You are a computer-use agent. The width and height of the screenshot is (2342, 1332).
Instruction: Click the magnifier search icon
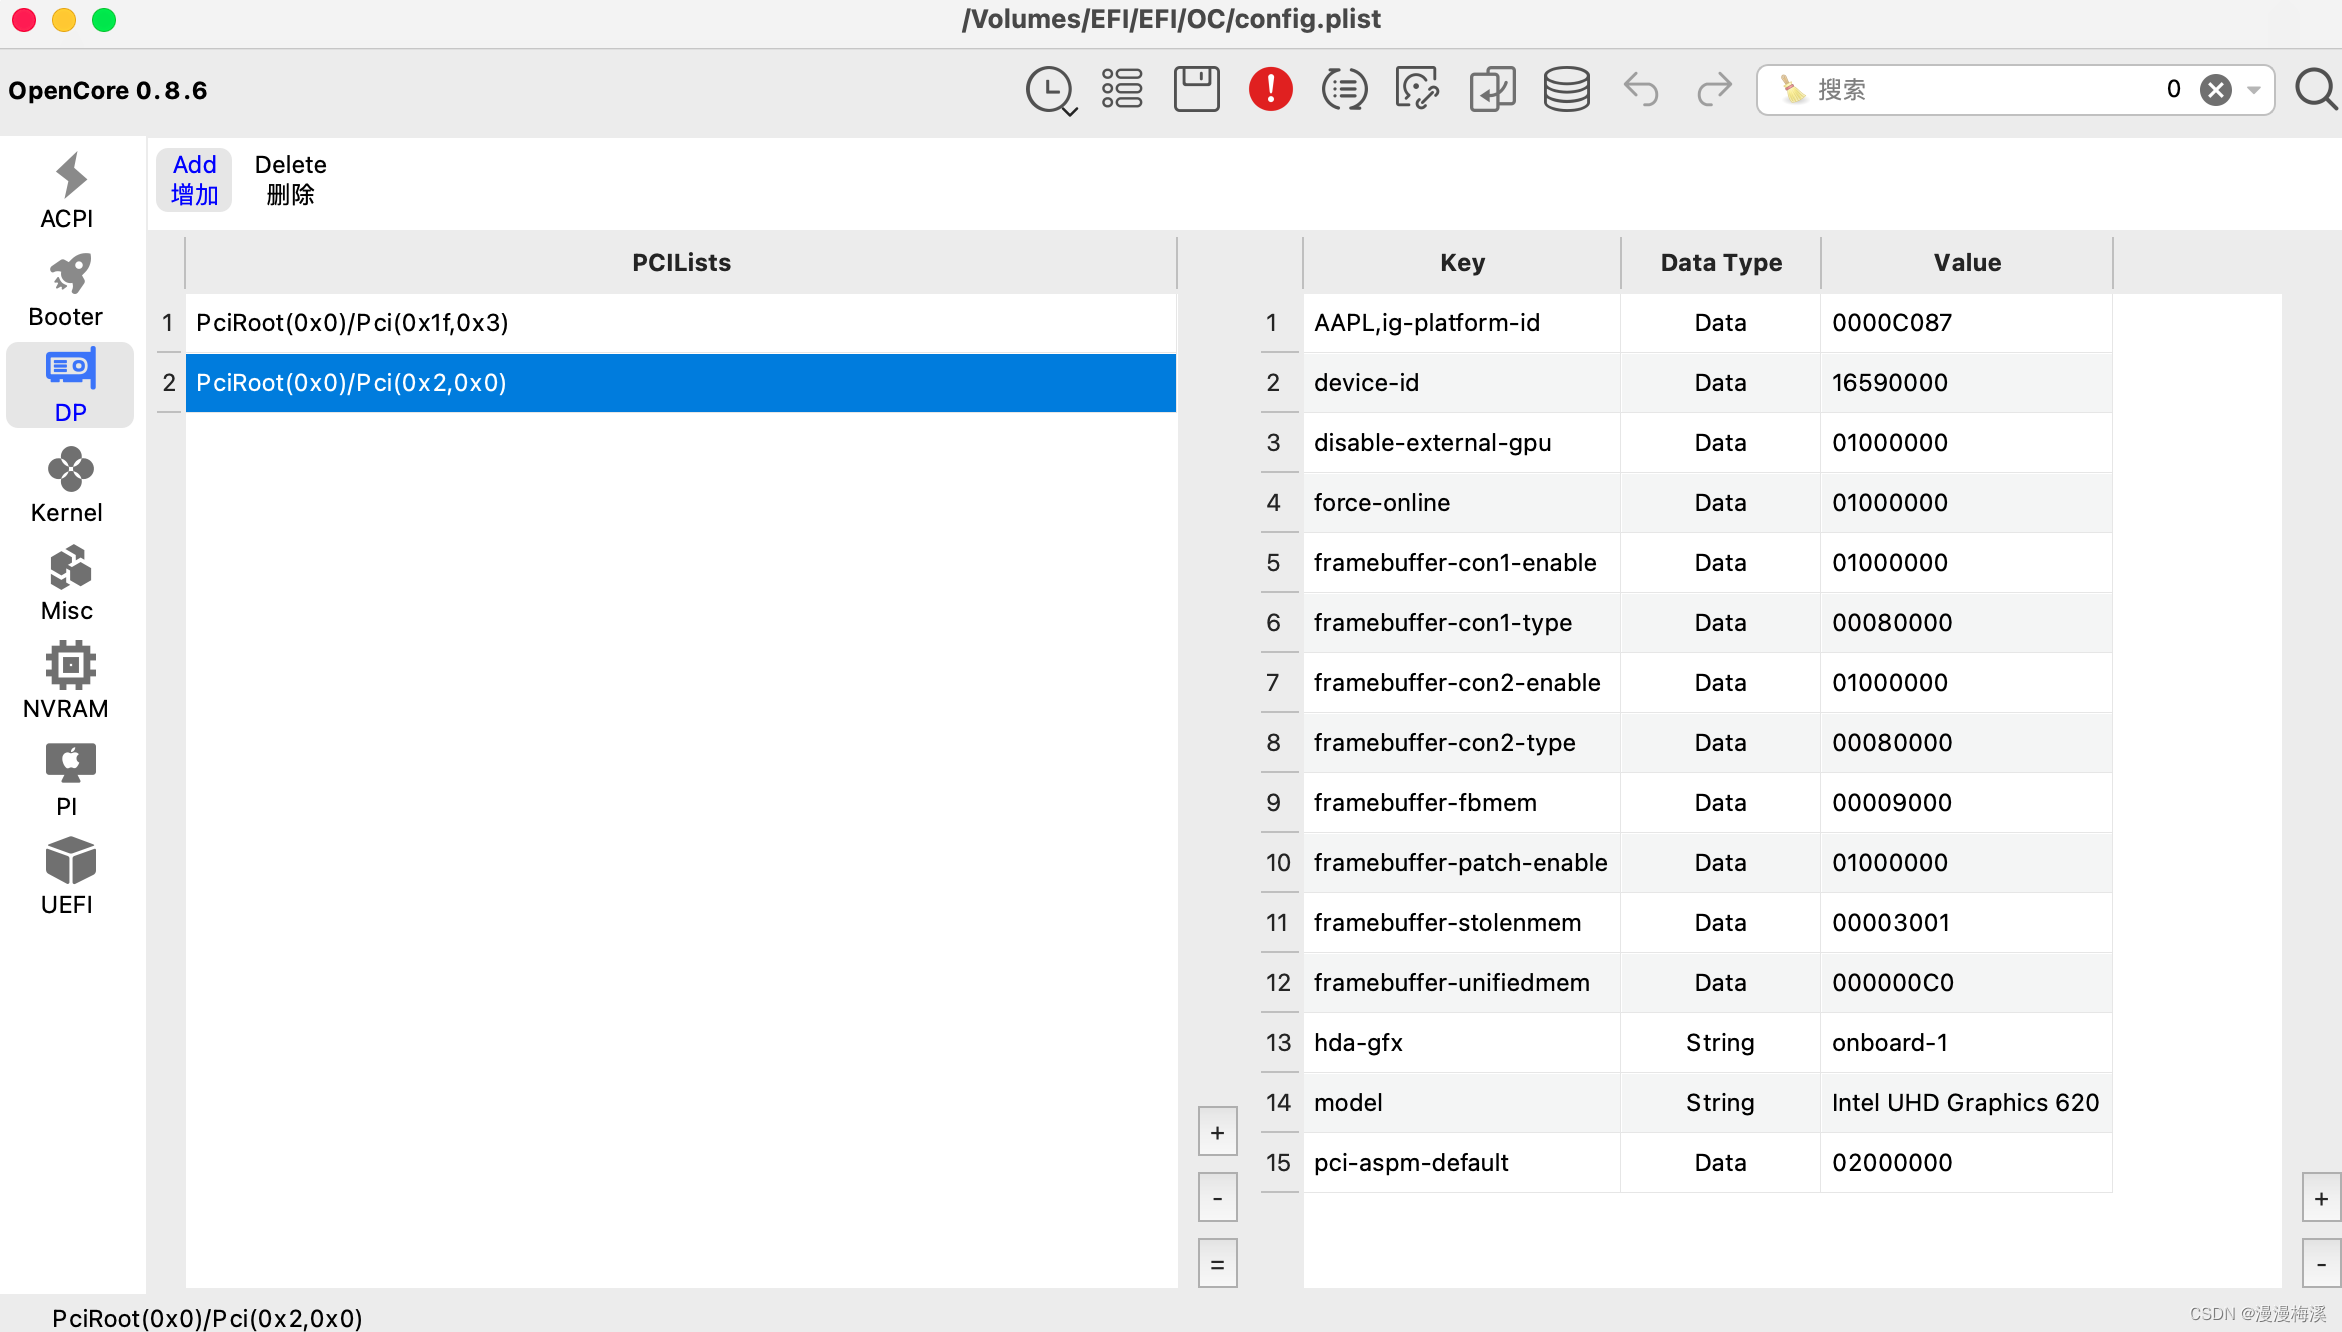pyautogui.click(x=2316, y=89)
